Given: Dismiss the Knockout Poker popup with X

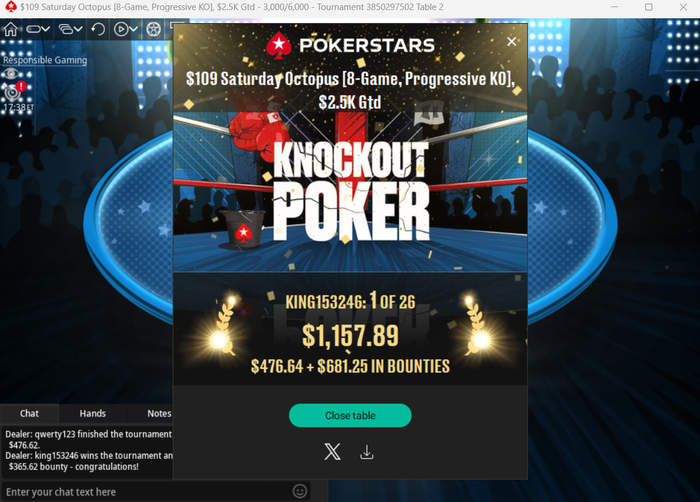Looking at the screenshot, I should coord(512,42).
